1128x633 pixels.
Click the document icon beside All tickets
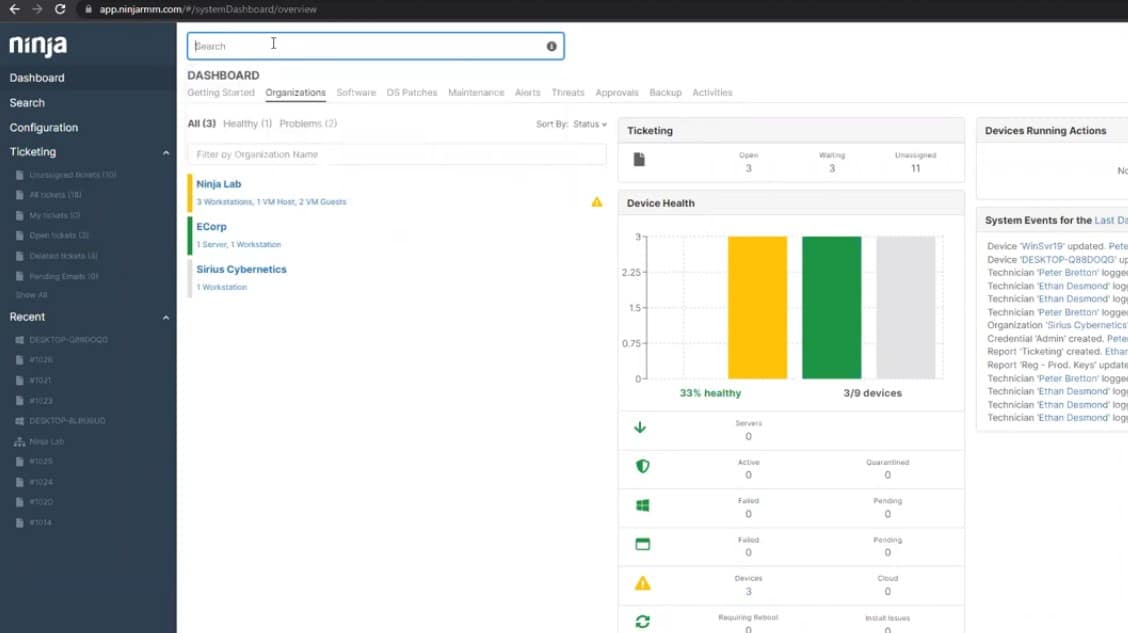point(19,195)
